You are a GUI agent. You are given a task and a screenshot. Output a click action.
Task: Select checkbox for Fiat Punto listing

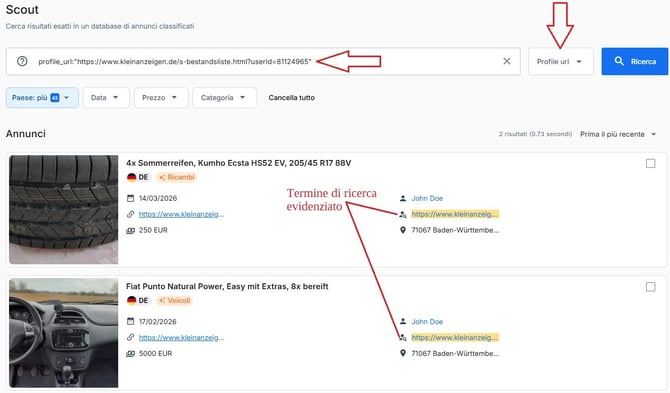650,287
